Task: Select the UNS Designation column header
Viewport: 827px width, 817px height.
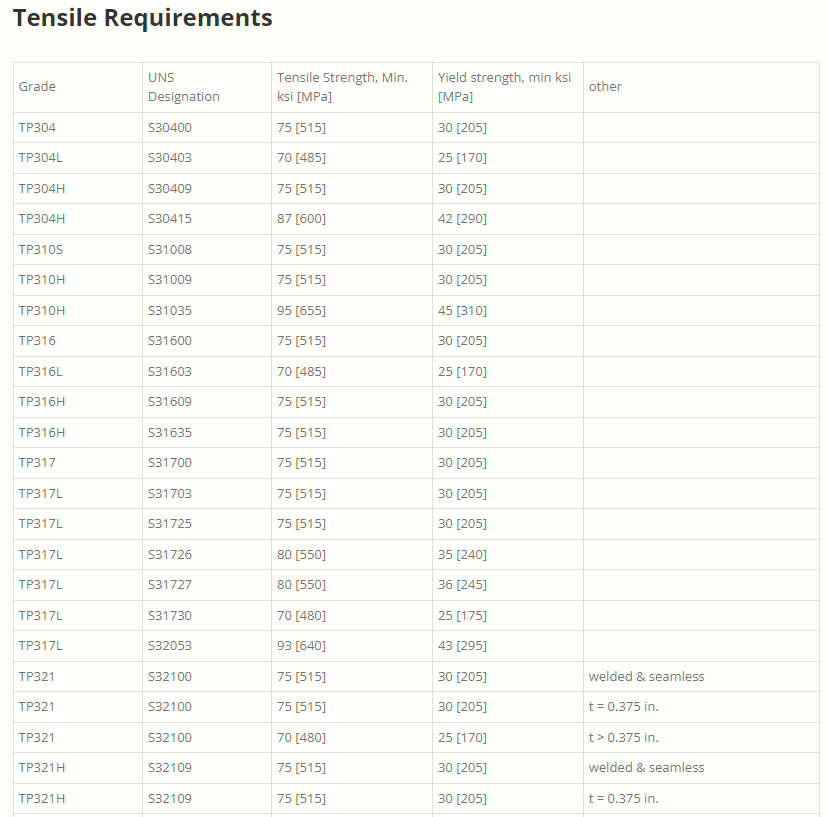Action: [184, 87]
